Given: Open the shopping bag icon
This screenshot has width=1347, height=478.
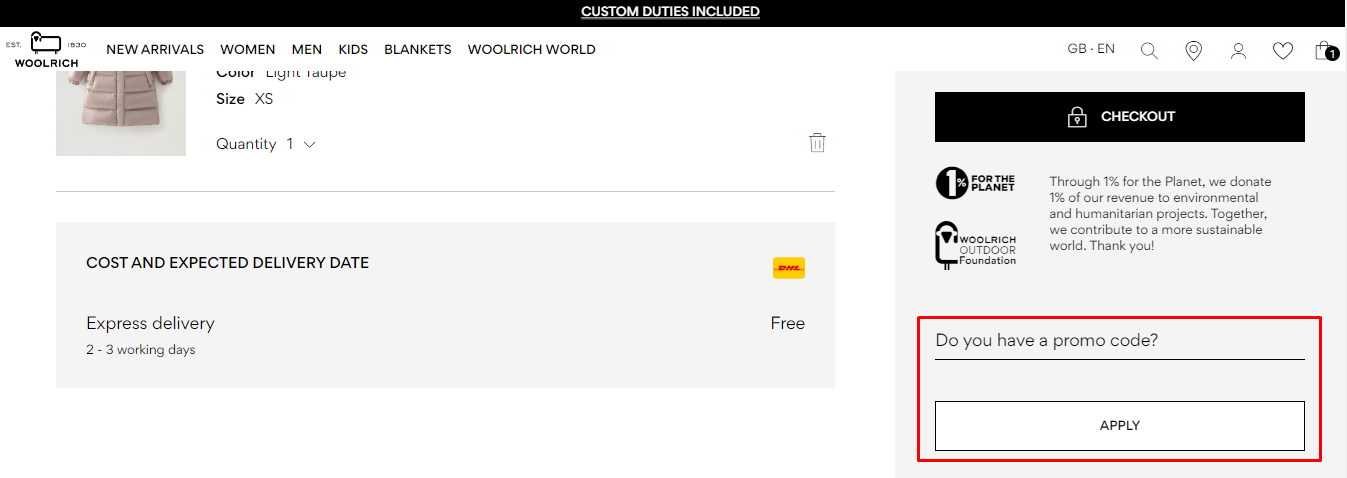Looking at the screenshot, I should (1326, 50).
